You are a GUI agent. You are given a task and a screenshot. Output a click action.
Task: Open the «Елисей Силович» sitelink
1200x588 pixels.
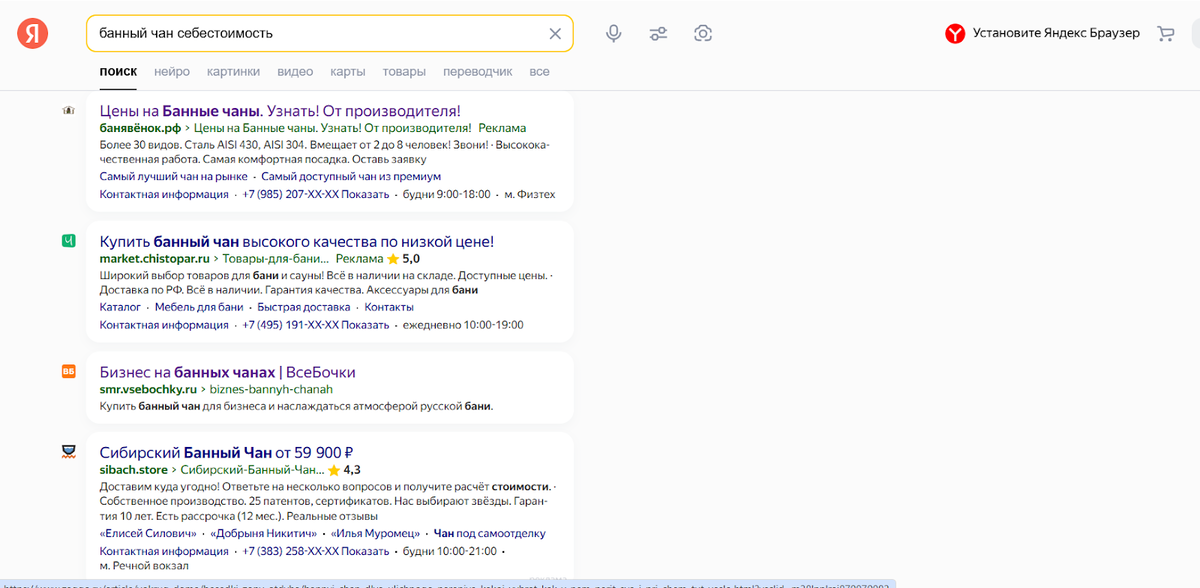tap(148, 534)
